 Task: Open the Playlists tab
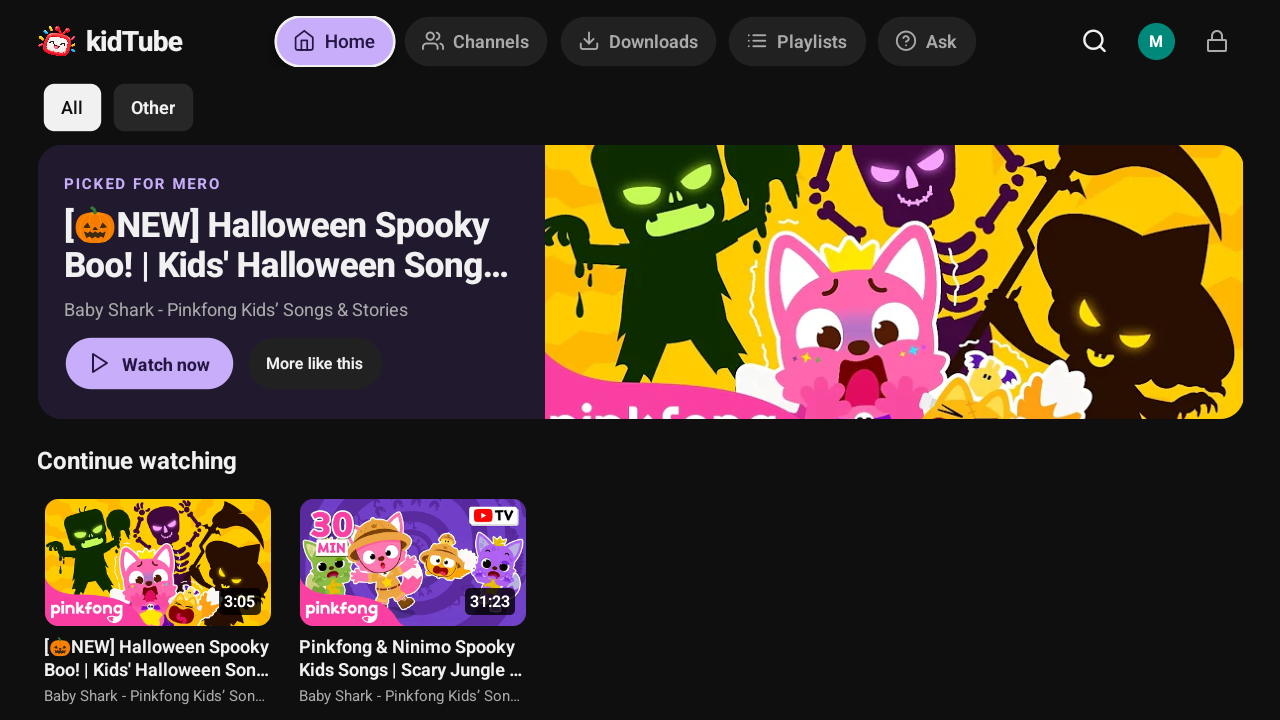tap(797, 42)
